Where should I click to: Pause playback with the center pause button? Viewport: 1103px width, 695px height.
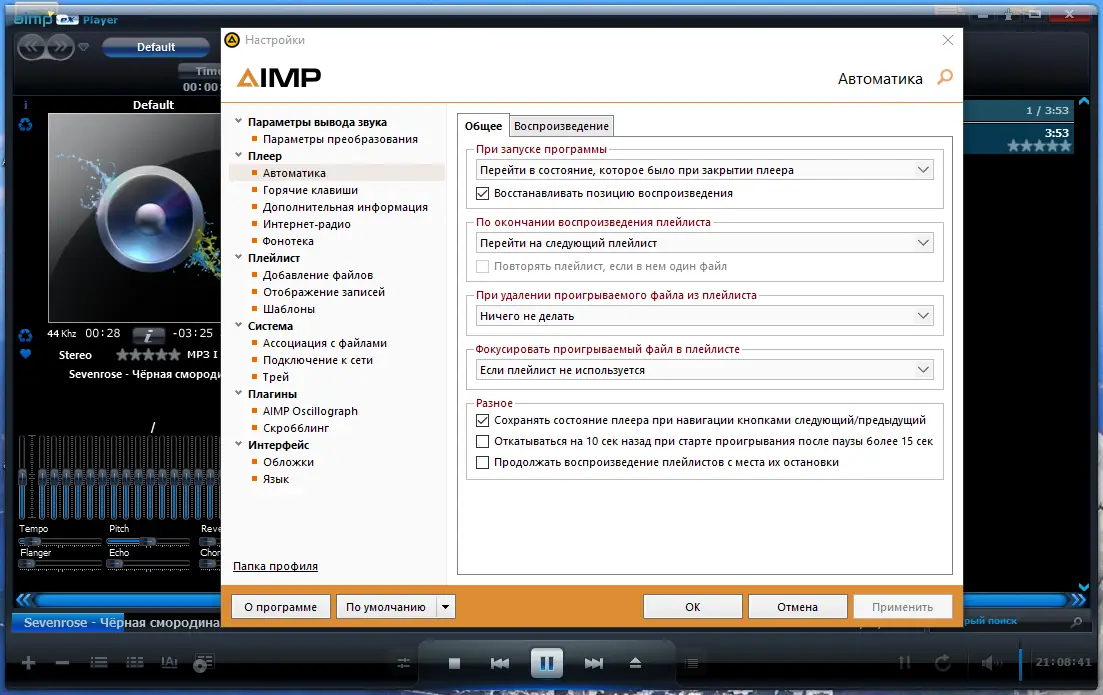click(x=546, y=662)
